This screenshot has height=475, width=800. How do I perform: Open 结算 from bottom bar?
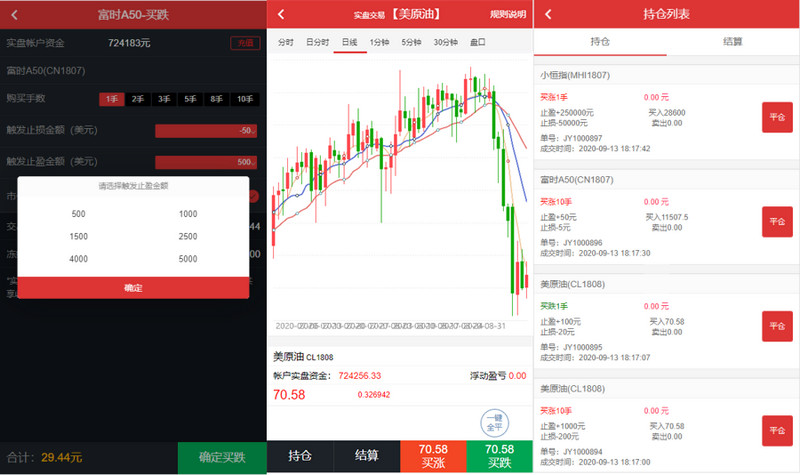tap(366, 456)
